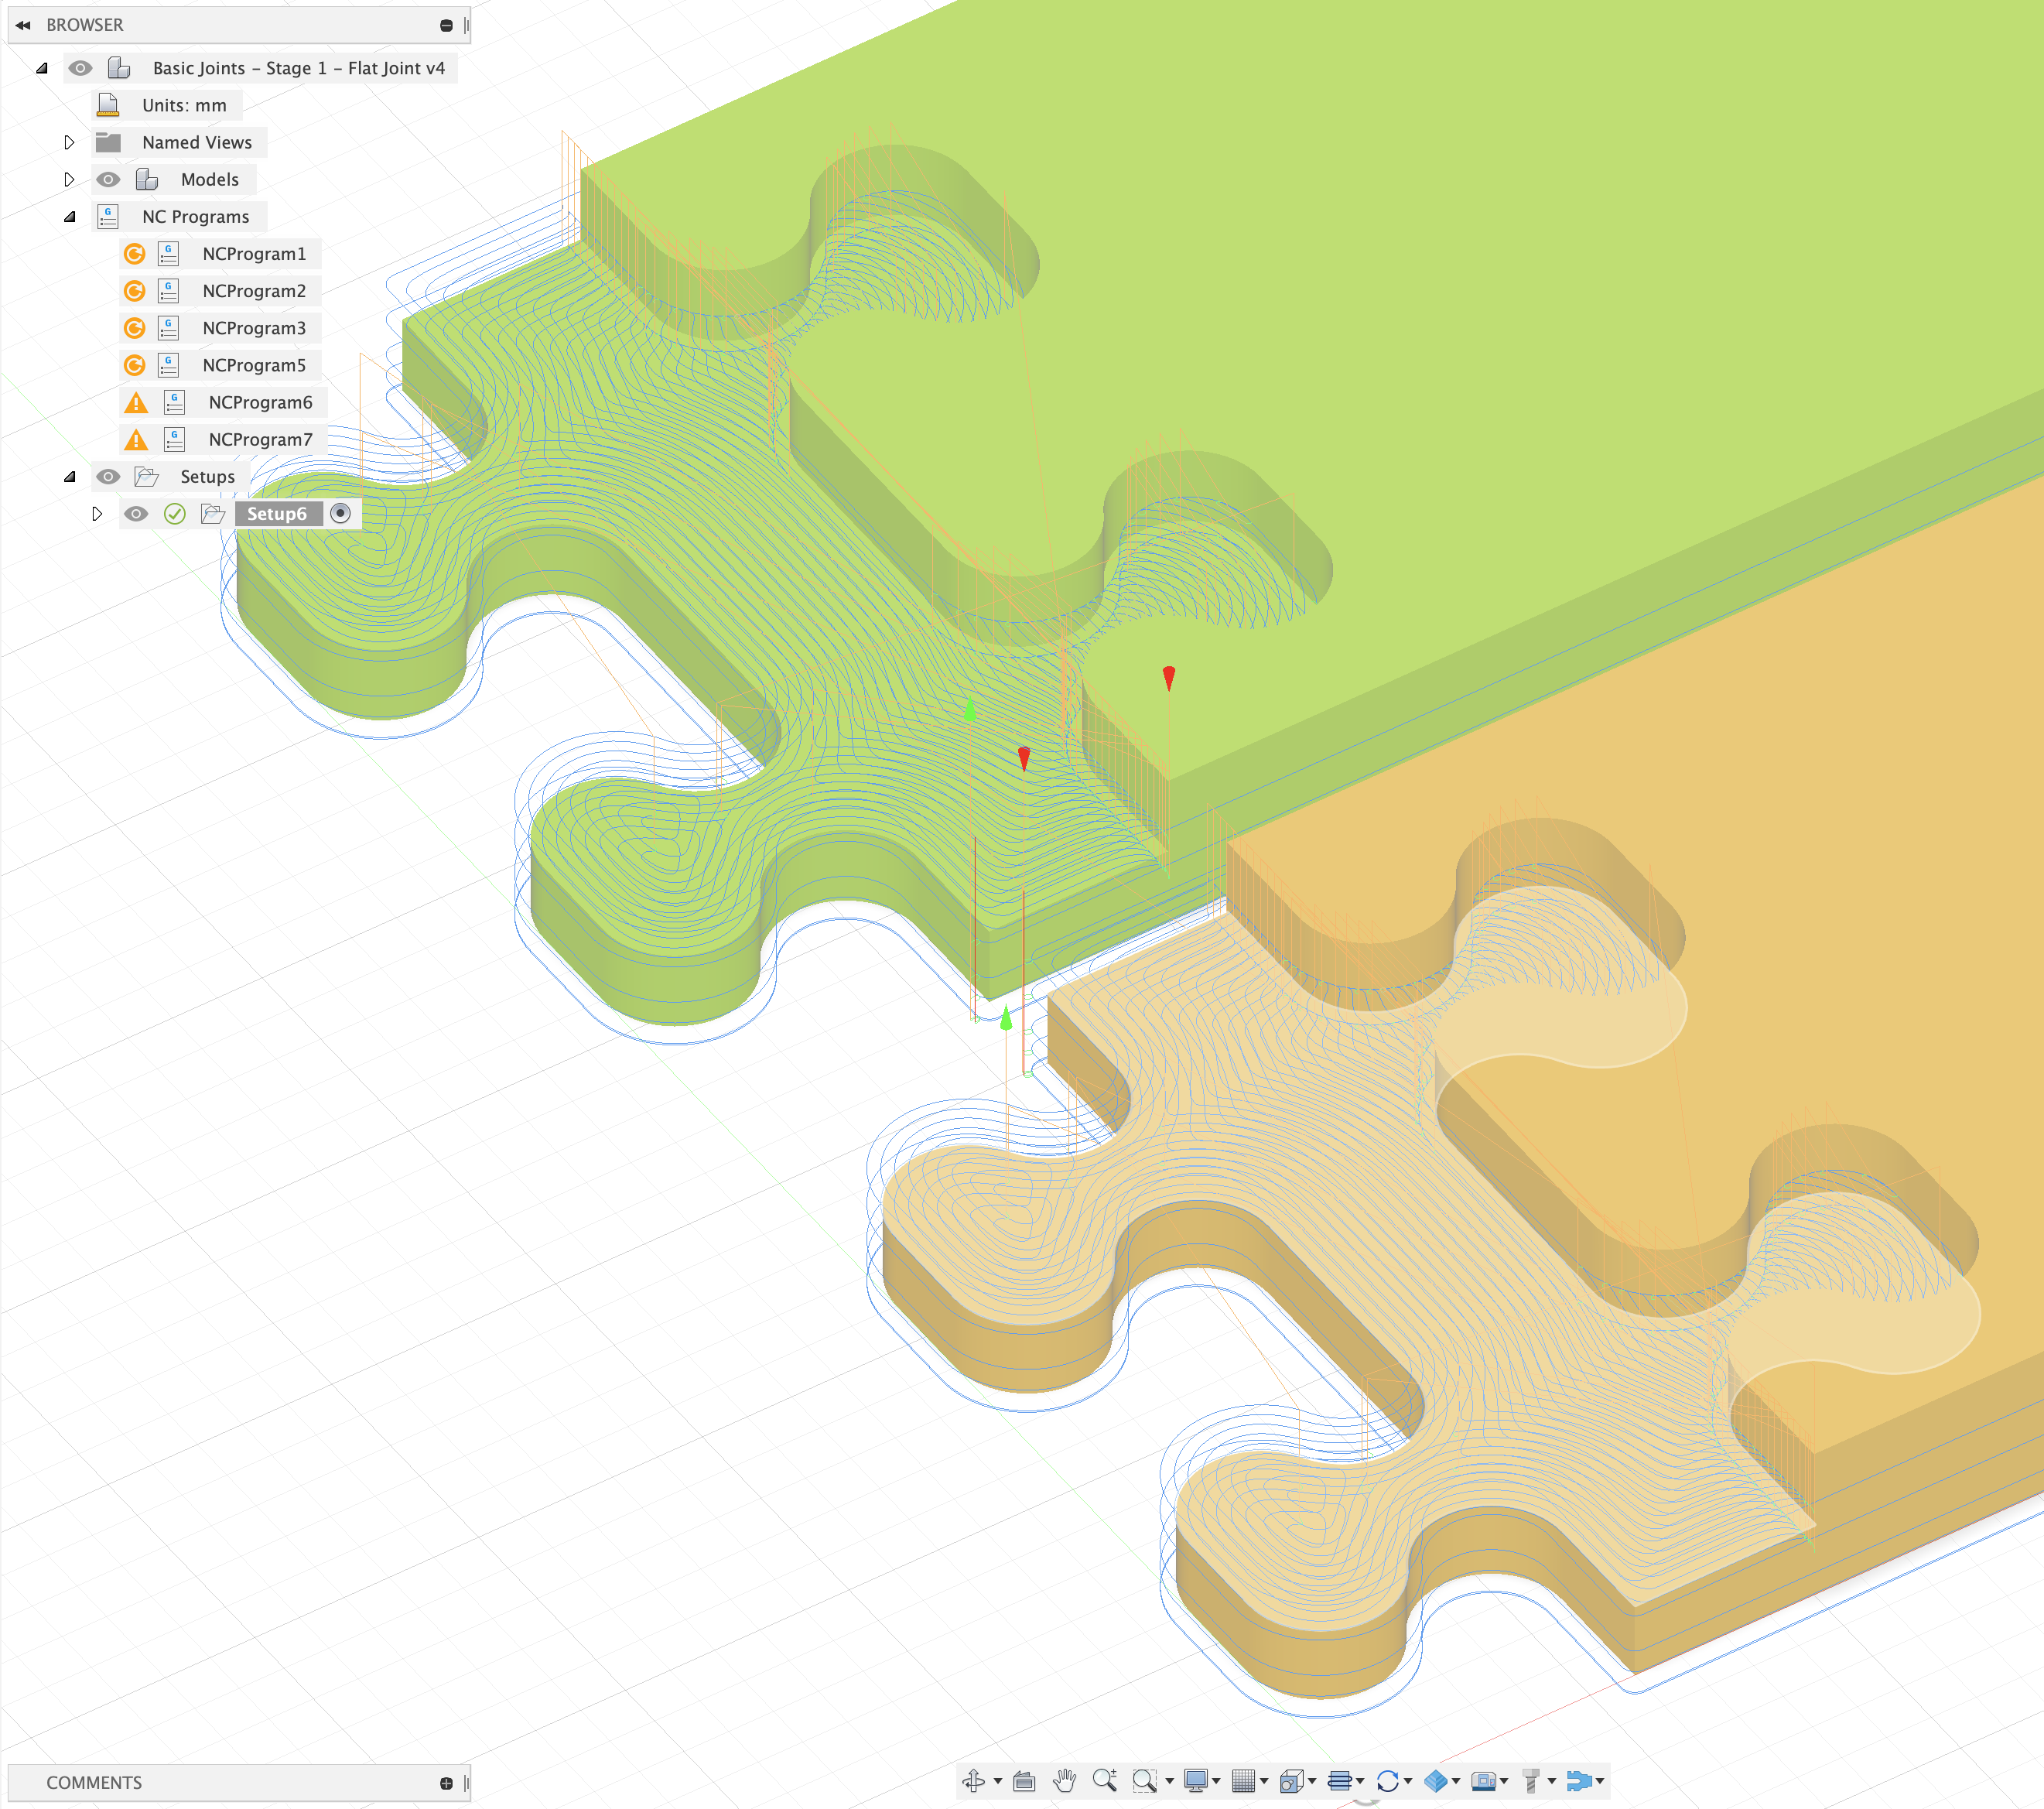Click the Grid and Snaps icon
Viewport: 2044px width, 1809px height.
1244,1781
